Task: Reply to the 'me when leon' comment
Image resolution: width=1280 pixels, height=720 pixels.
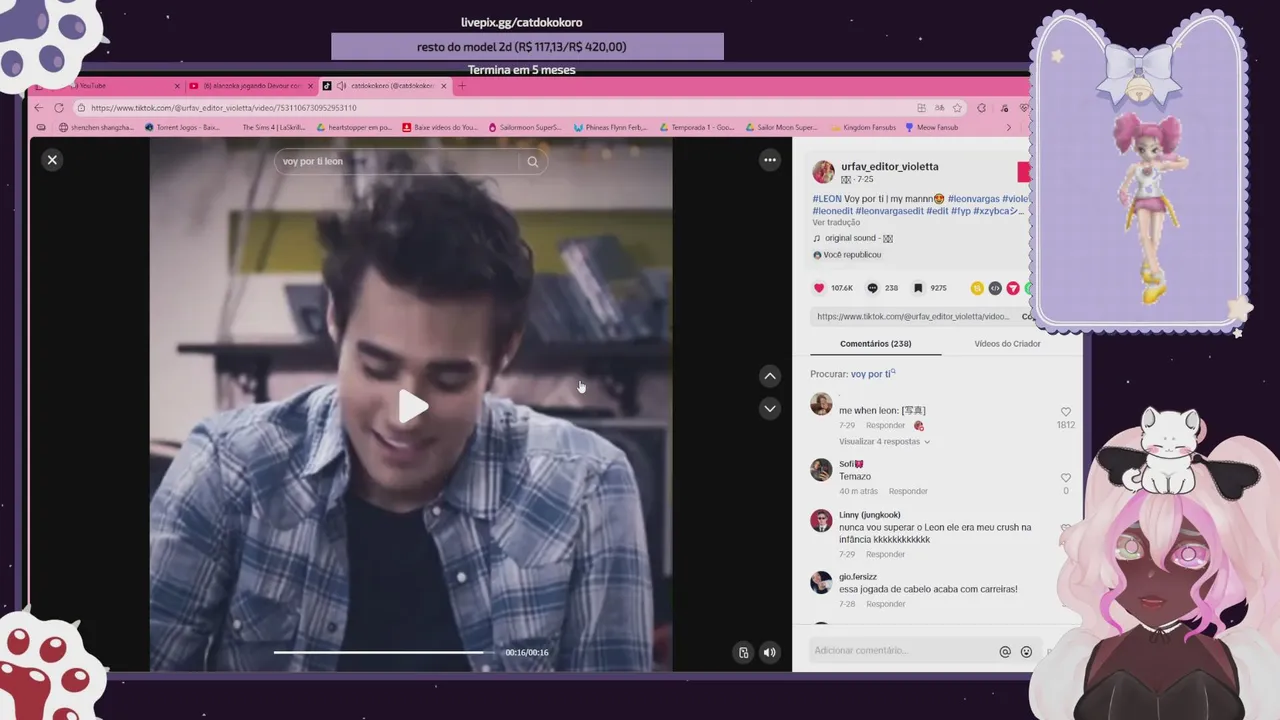Action: click(x=885, y=425)
